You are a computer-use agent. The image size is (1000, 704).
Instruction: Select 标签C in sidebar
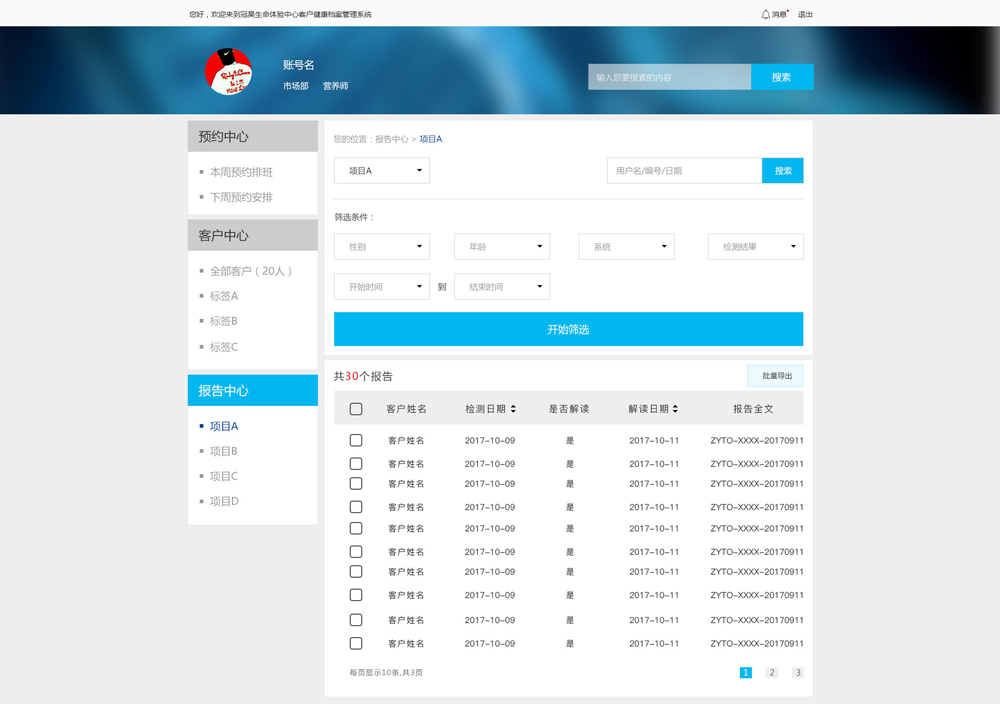(x=224, y=347)
